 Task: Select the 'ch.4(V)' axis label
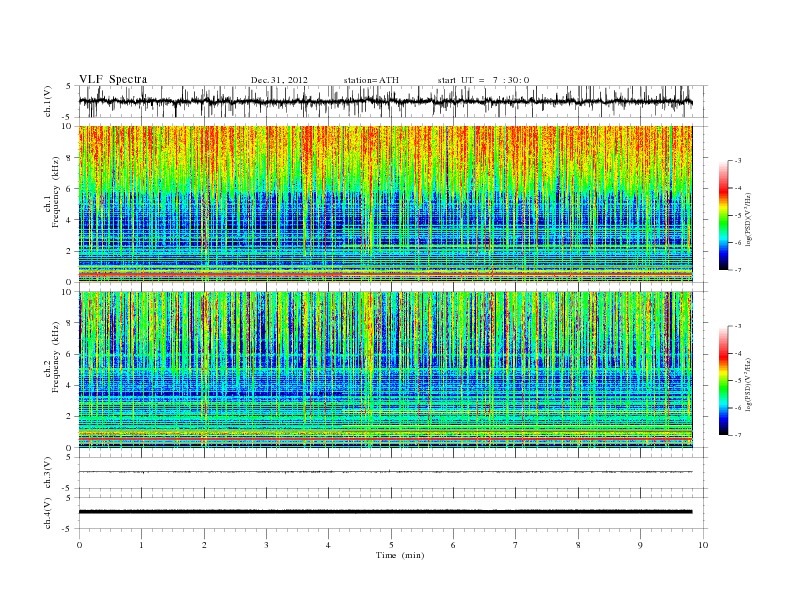[x=48, y=513]
